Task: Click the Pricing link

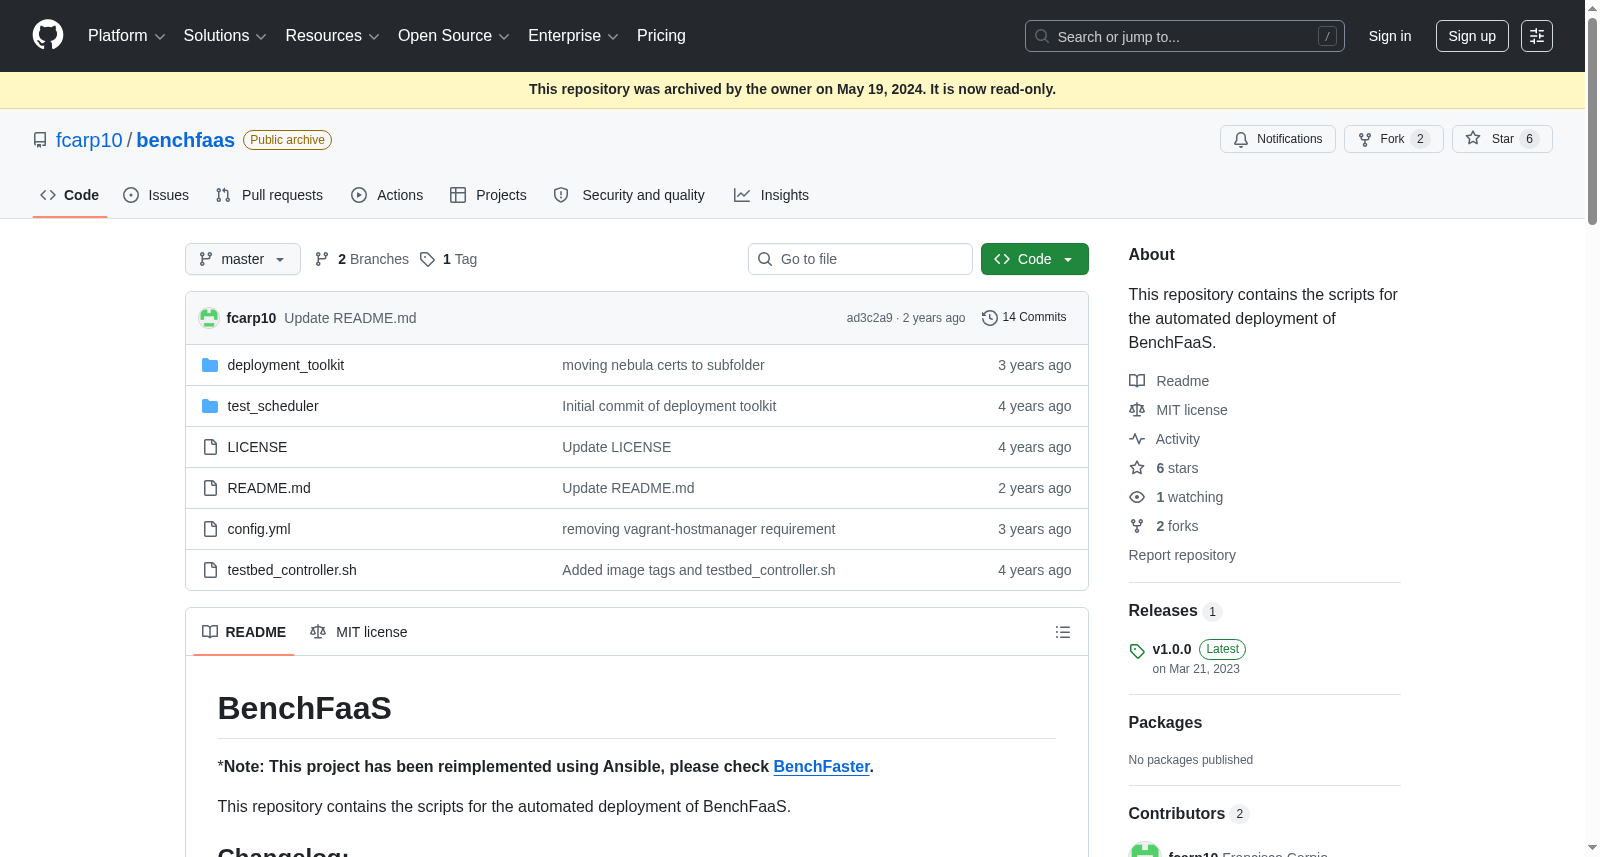Action: (x=661, y=36)
